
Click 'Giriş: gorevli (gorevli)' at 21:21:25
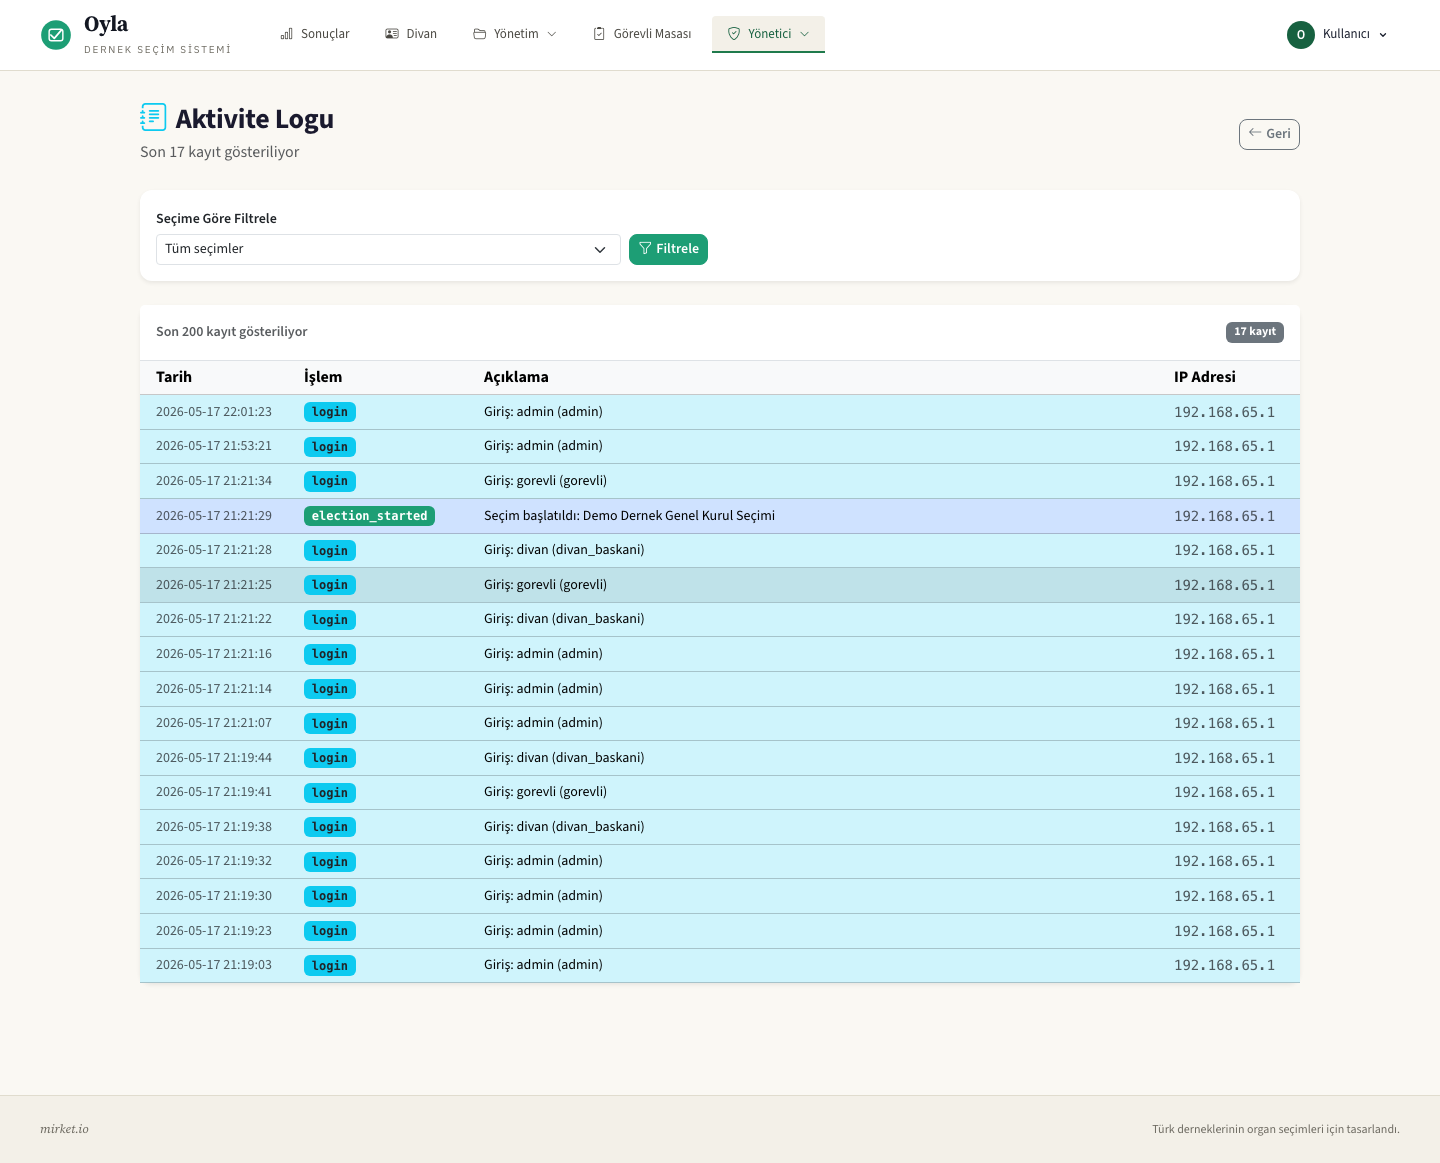coord(545,585)
